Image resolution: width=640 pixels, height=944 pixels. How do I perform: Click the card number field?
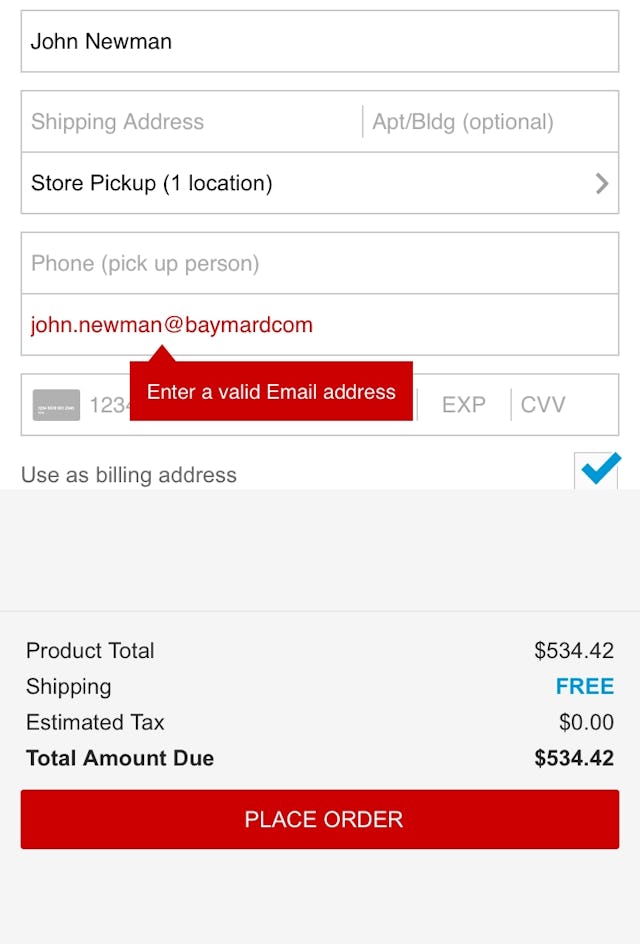coord(108,405)
